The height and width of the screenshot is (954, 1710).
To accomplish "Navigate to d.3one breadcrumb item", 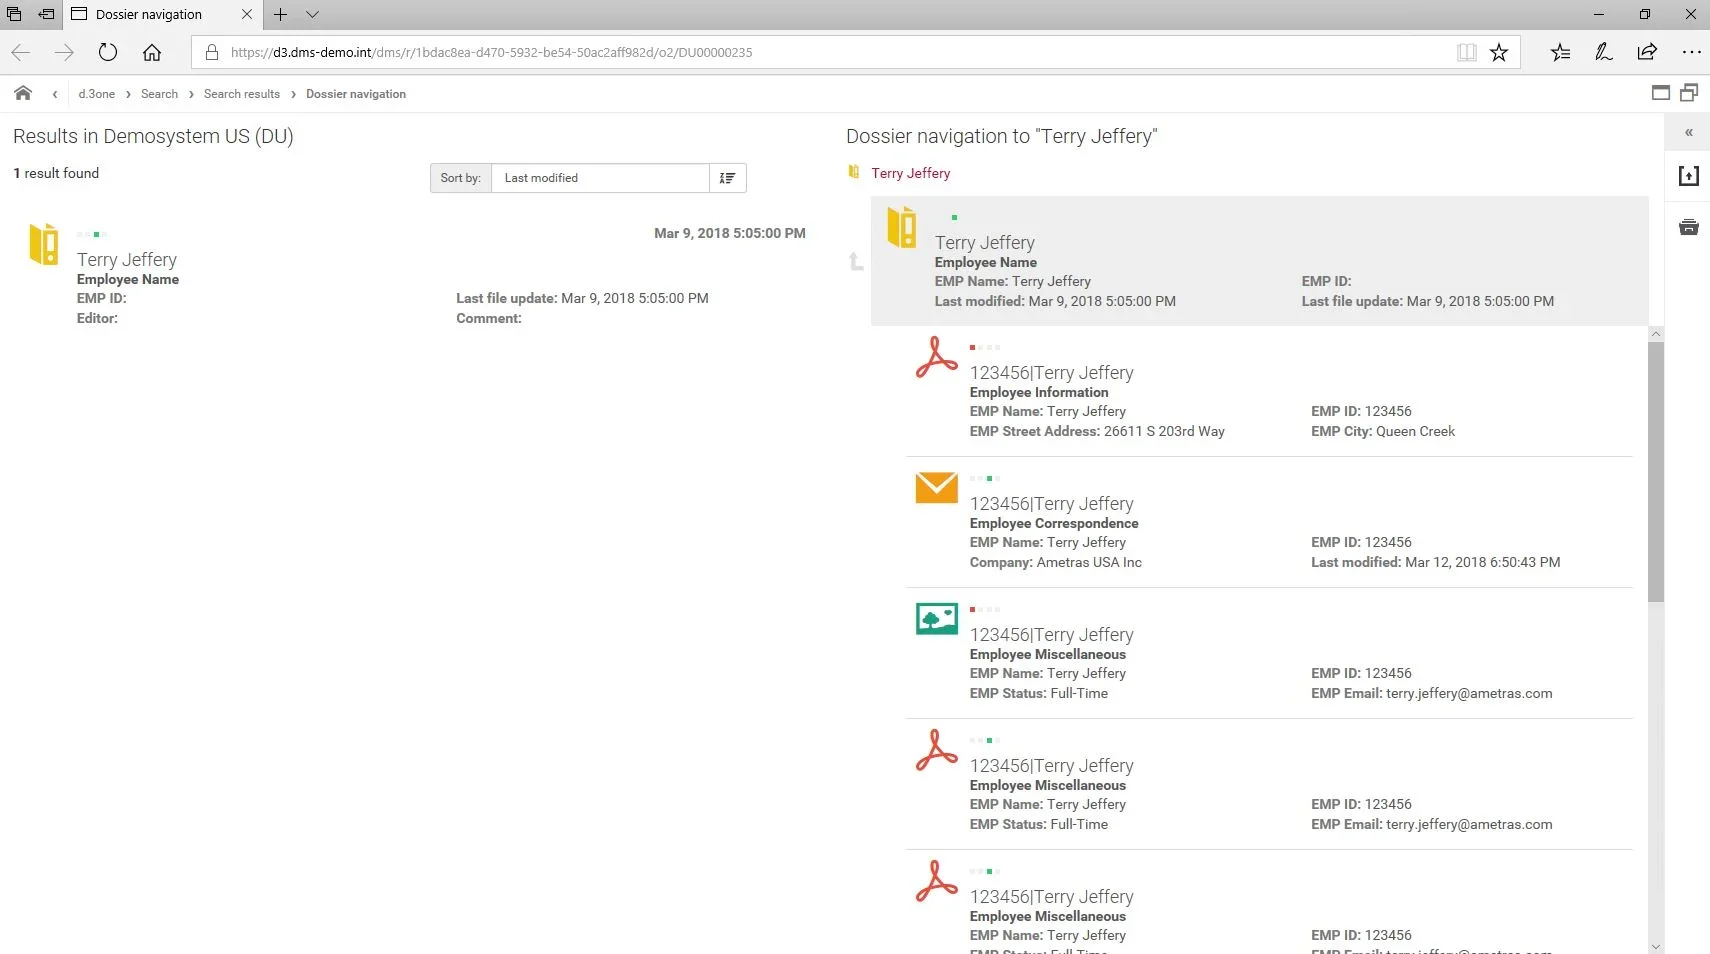I will click(96, 94).
